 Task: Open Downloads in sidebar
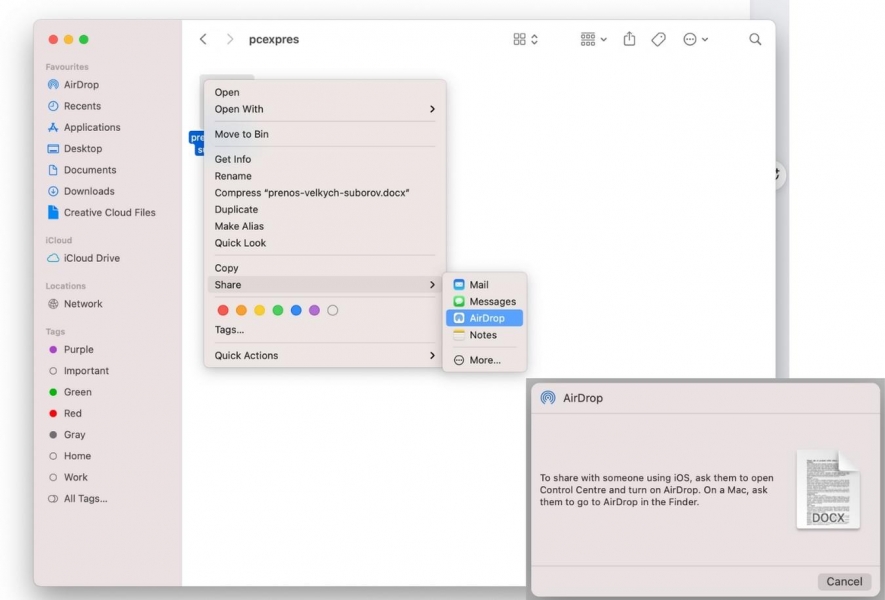pyautogui.click(x=81, y=191)
